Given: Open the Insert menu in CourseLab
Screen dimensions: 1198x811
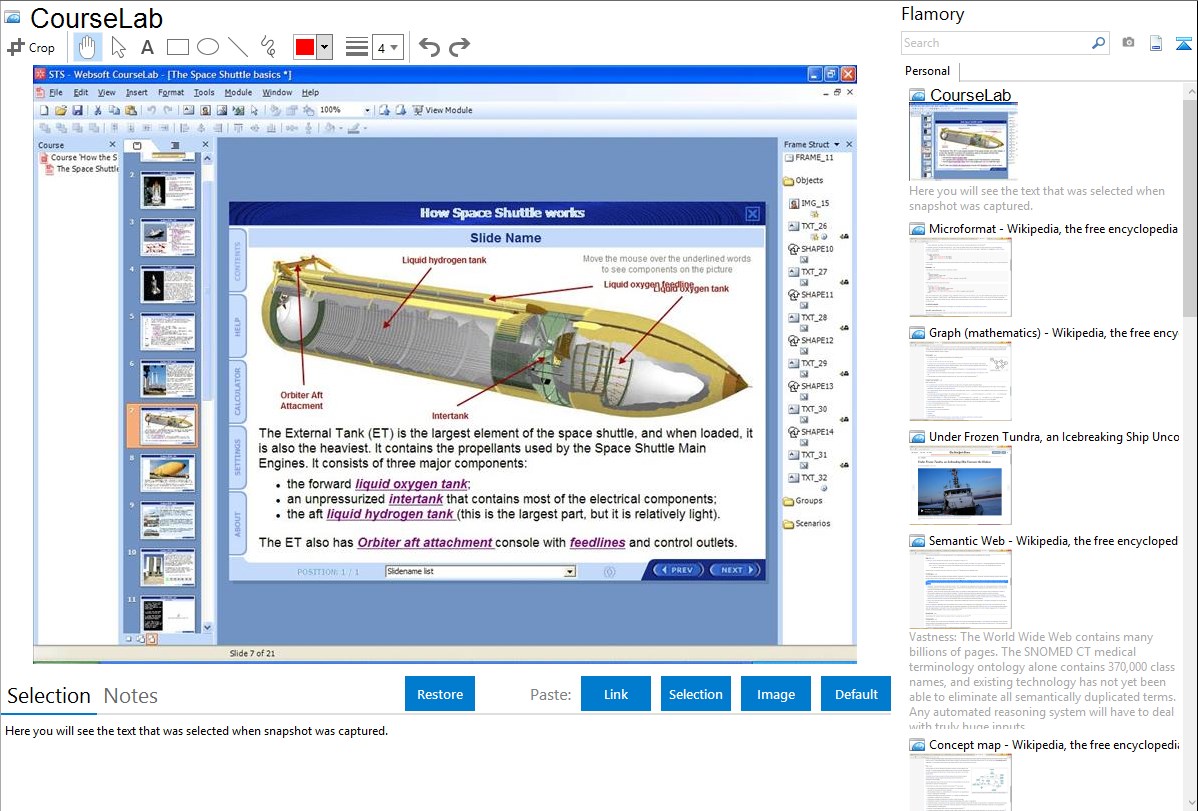Looking at the screenshot, I should coord(137,92).
